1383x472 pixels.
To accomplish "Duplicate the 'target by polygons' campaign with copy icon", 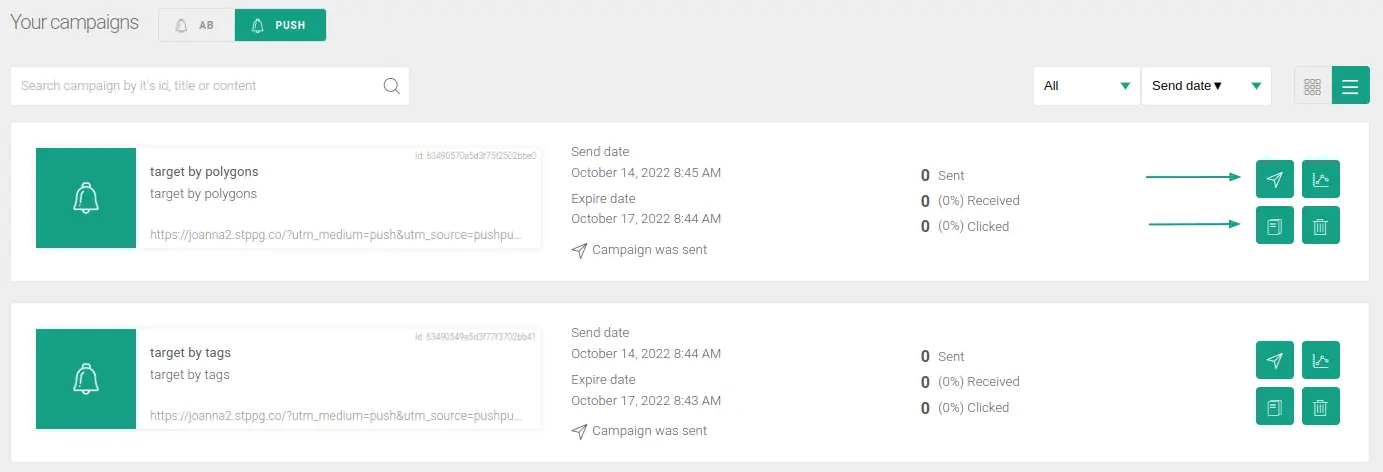I will 1274,225.
